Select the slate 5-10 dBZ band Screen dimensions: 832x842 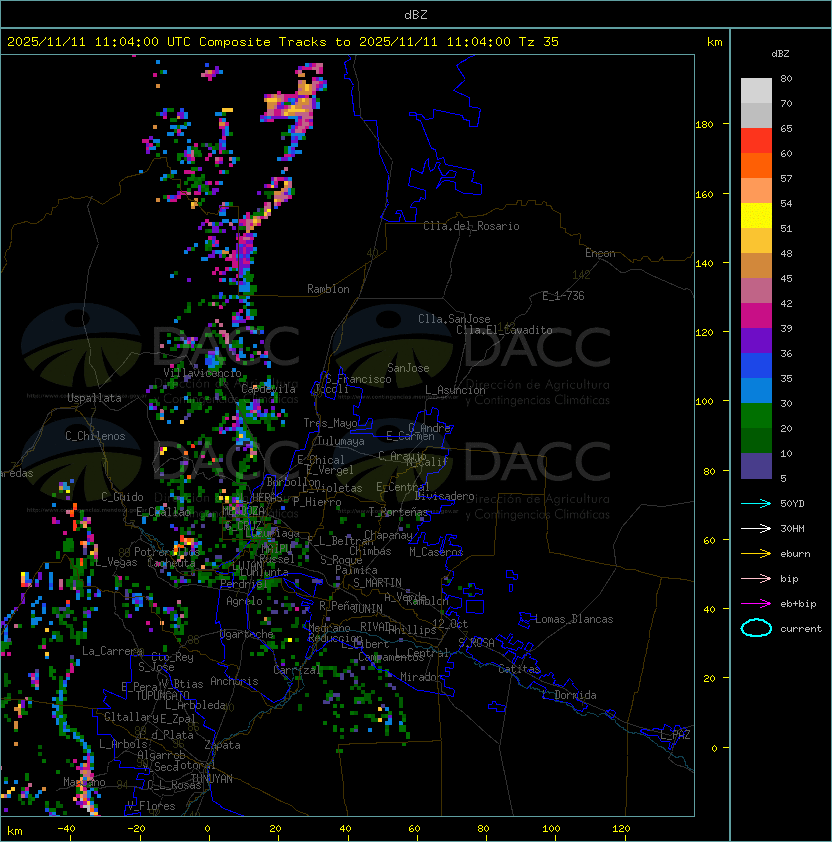[x=756, y=466]
